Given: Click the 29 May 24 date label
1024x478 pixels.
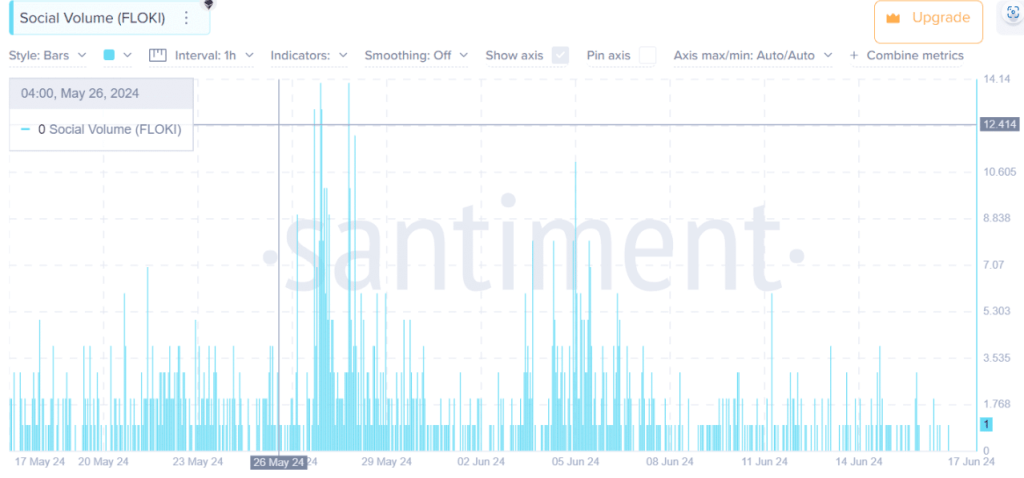Looking at the screenshot, I should (387, 462).
